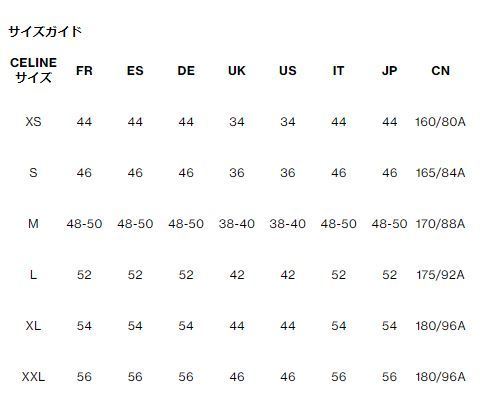Image resolution: width=497 pixels, height=416 pixels.
Task: Click the サイズガイド heading
Action: tap(45, 32)
